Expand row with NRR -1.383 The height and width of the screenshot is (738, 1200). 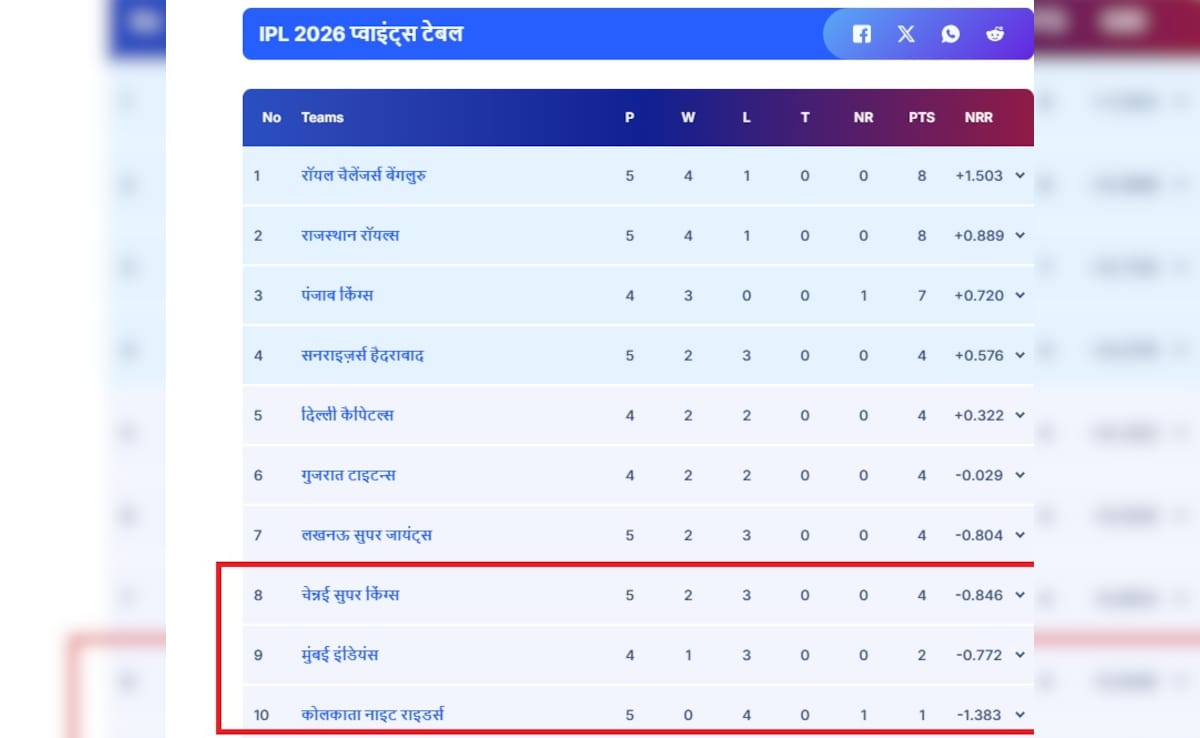pyautogui.click(x=1020, y=715)
